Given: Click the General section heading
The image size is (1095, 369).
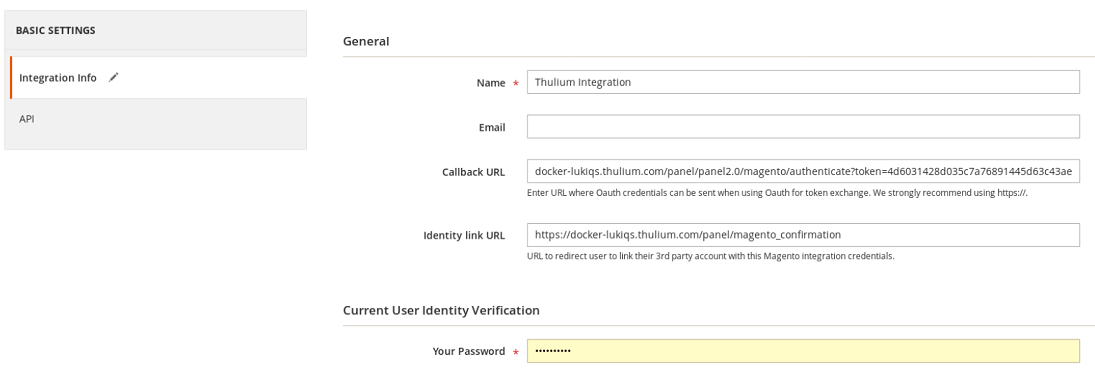Looking at the screenshot, I should pos(366,41).
